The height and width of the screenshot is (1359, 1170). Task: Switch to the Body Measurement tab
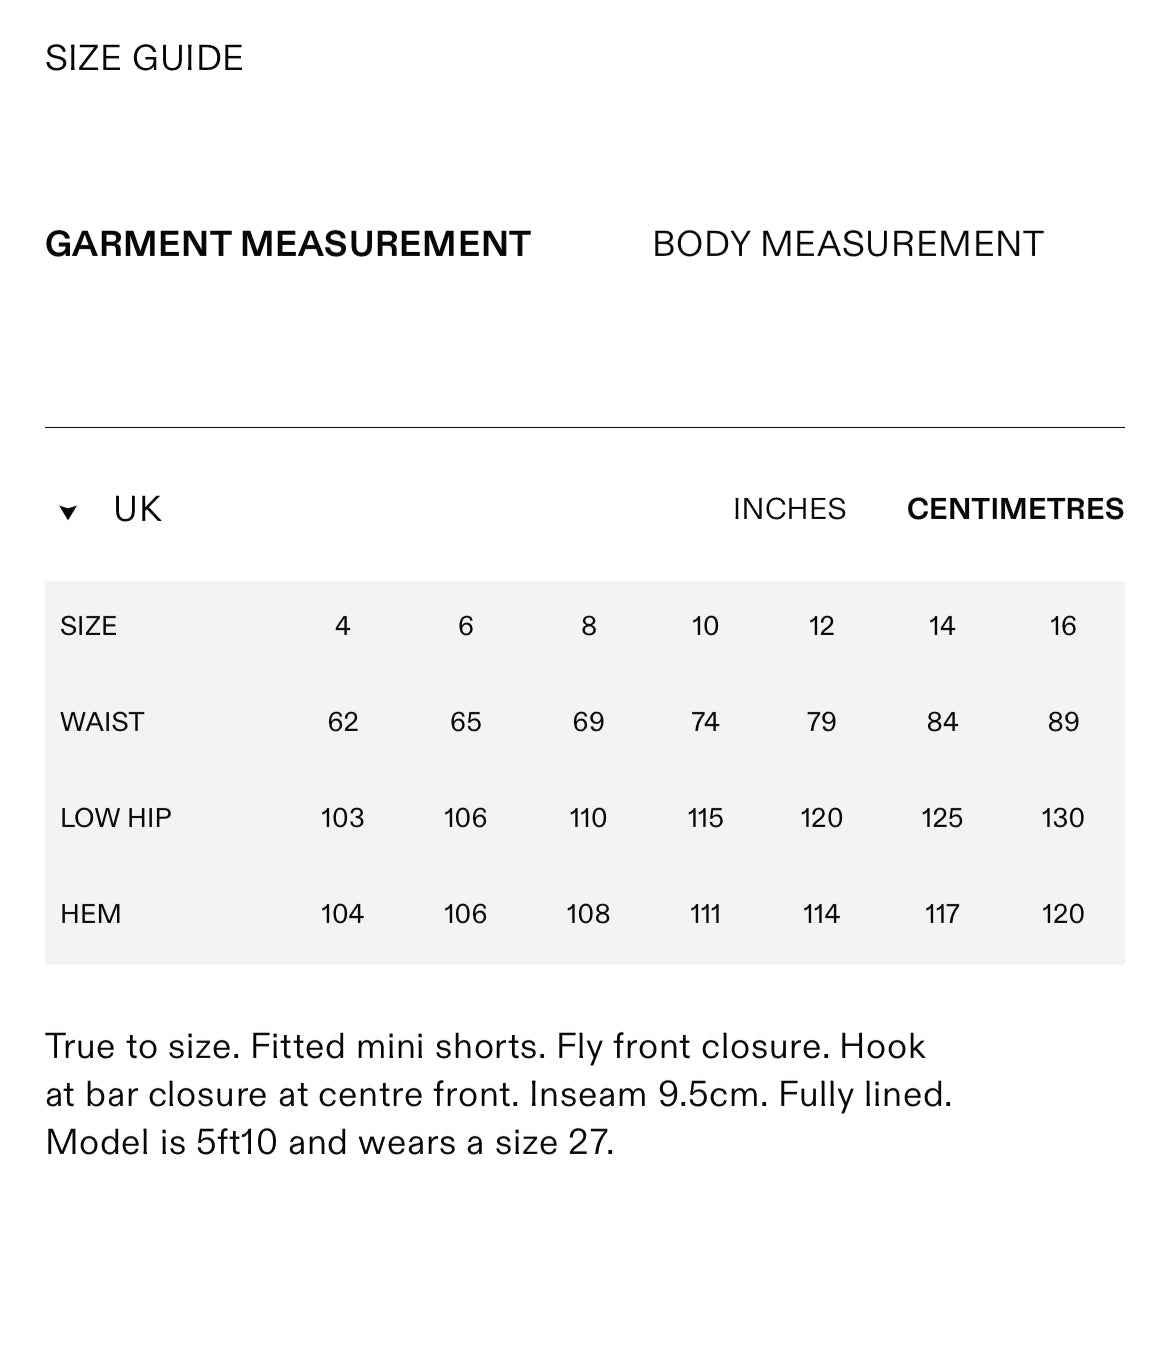847,244
